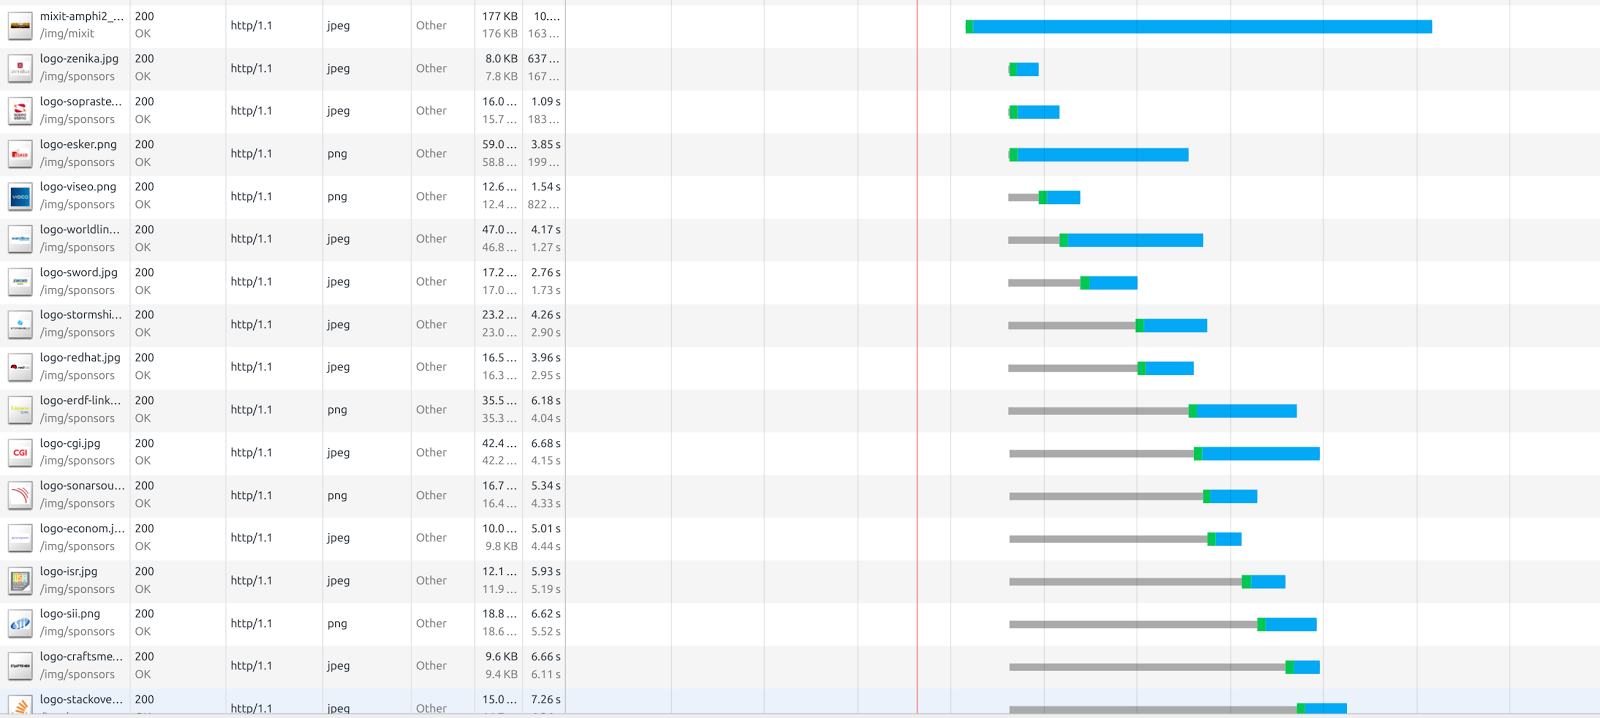This screenshot has height=718, width=1600.
Task: Click the 8.0 KB size cell
Action: click(x=501, y=59)
